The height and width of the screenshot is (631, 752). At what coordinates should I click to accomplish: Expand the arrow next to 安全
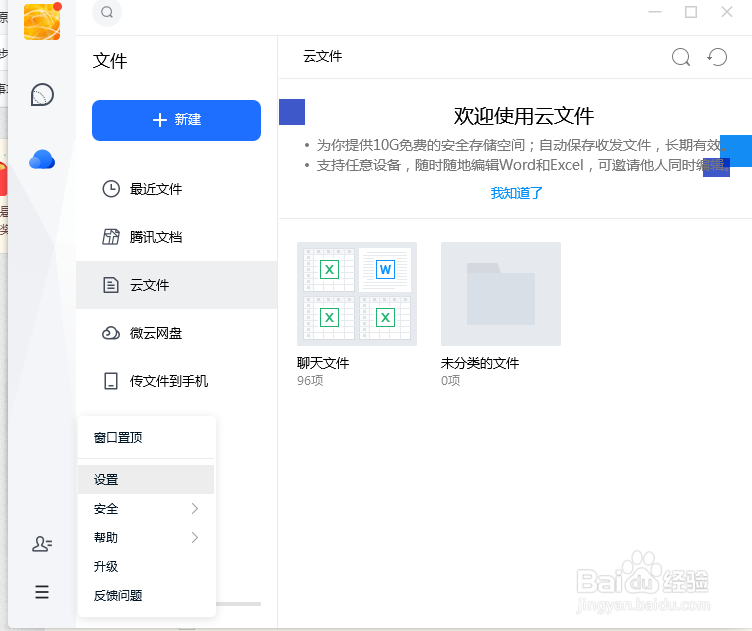click(x=195, y=509)
